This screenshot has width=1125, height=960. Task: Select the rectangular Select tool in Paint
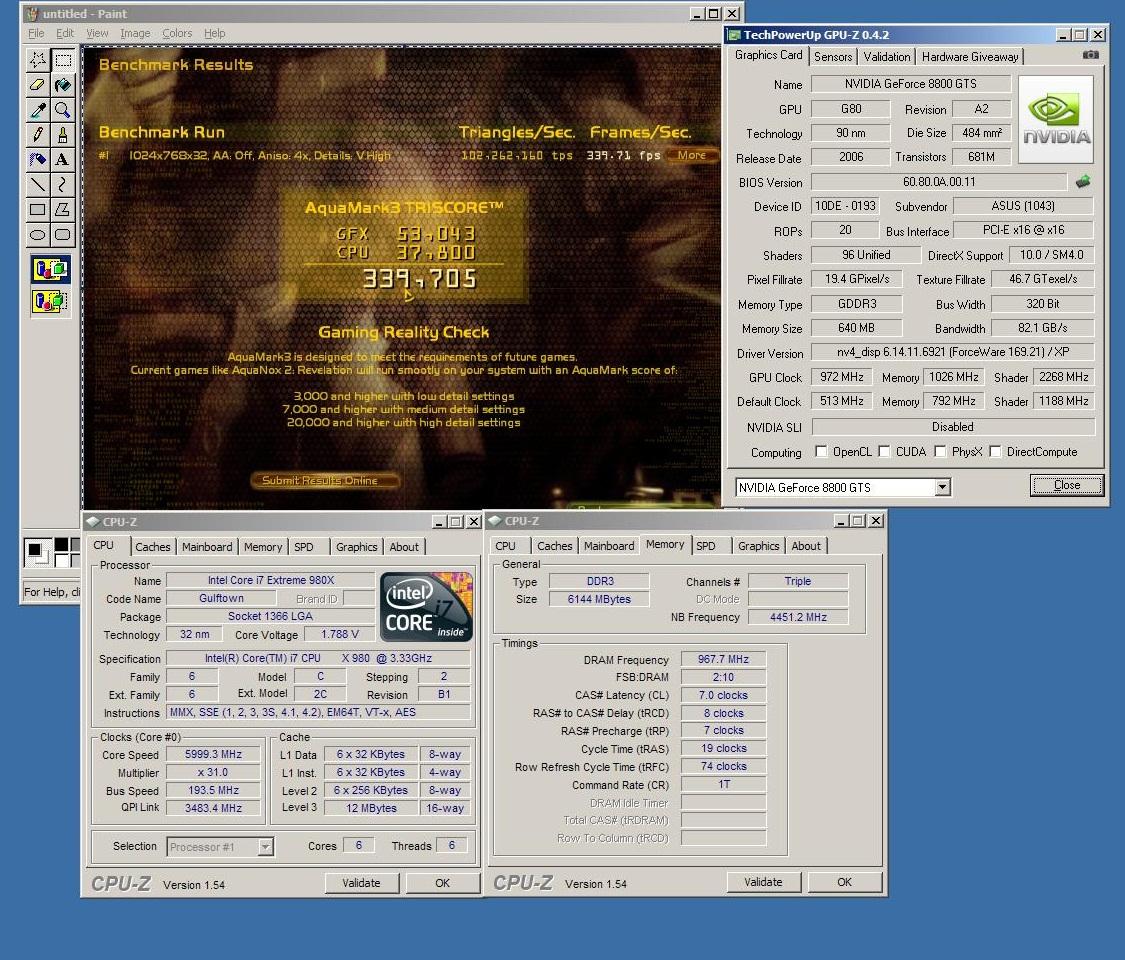coord(63,60)
